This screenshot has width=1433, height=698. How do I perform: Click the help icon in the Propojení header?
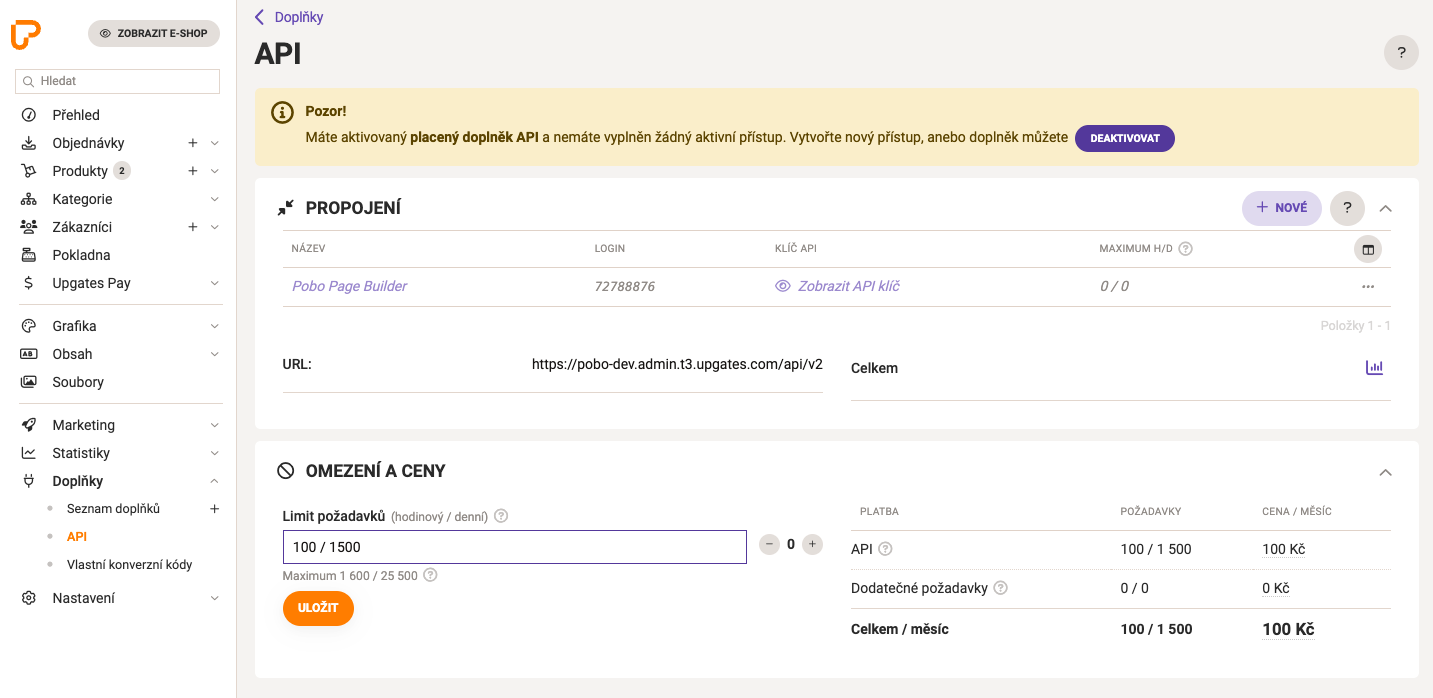pyautogui.click(x=1347, y=208)
